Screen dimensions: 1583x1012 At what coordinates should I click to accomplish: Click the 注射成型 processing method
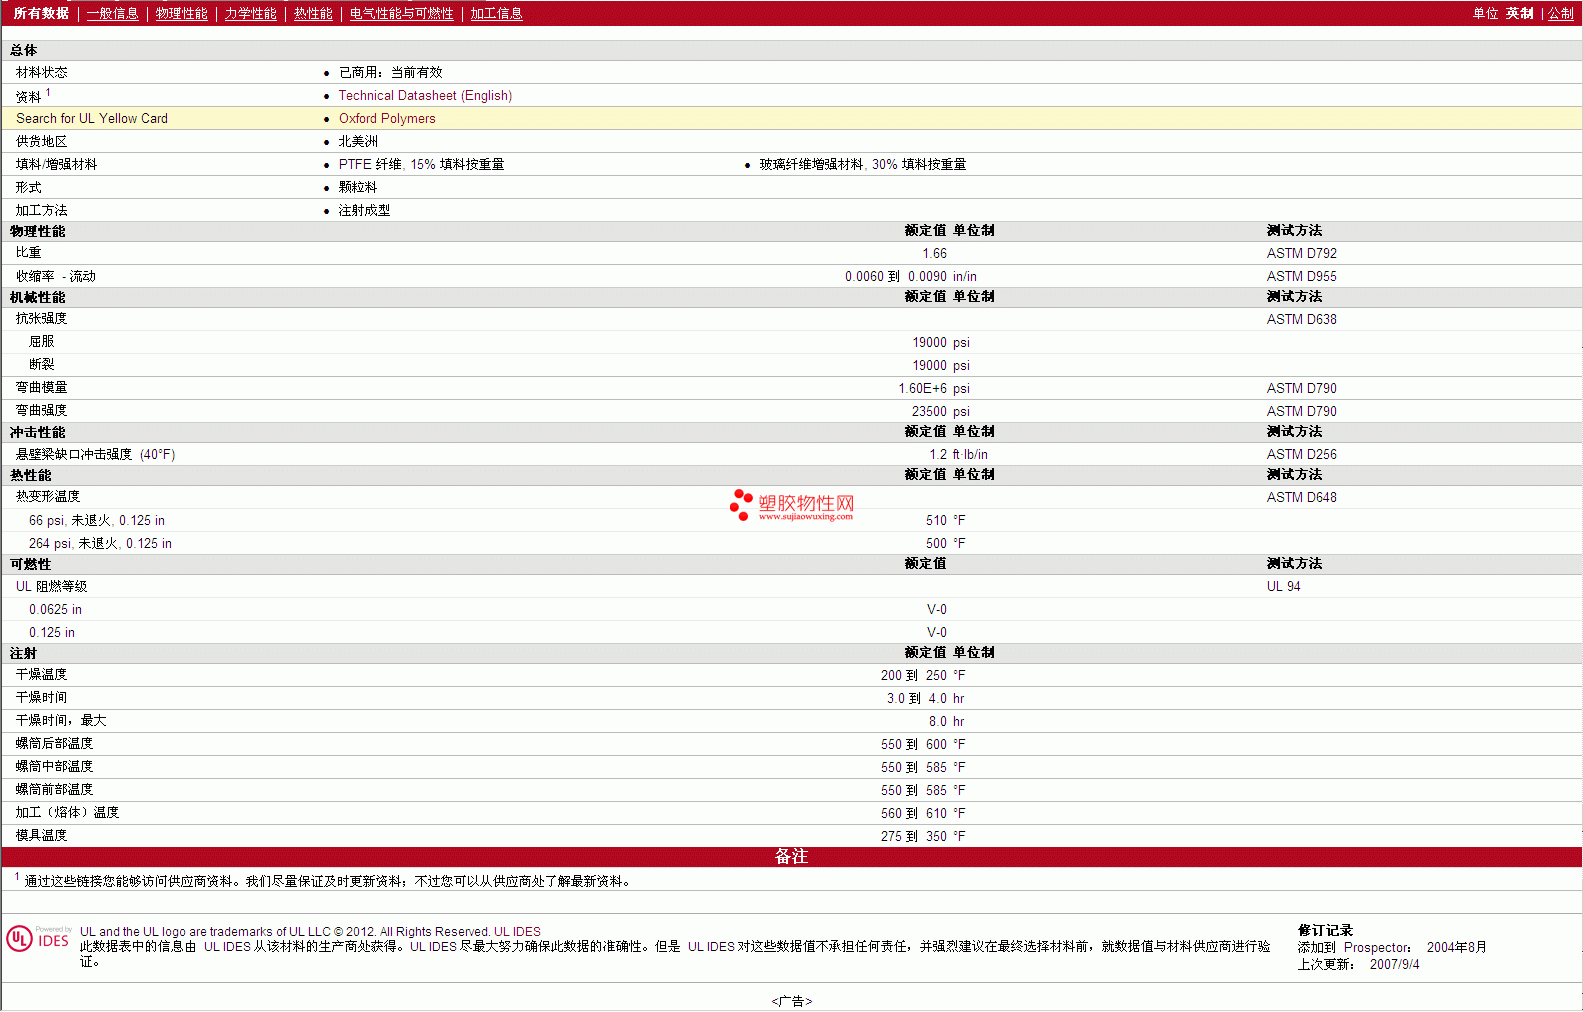coord(364,211)
